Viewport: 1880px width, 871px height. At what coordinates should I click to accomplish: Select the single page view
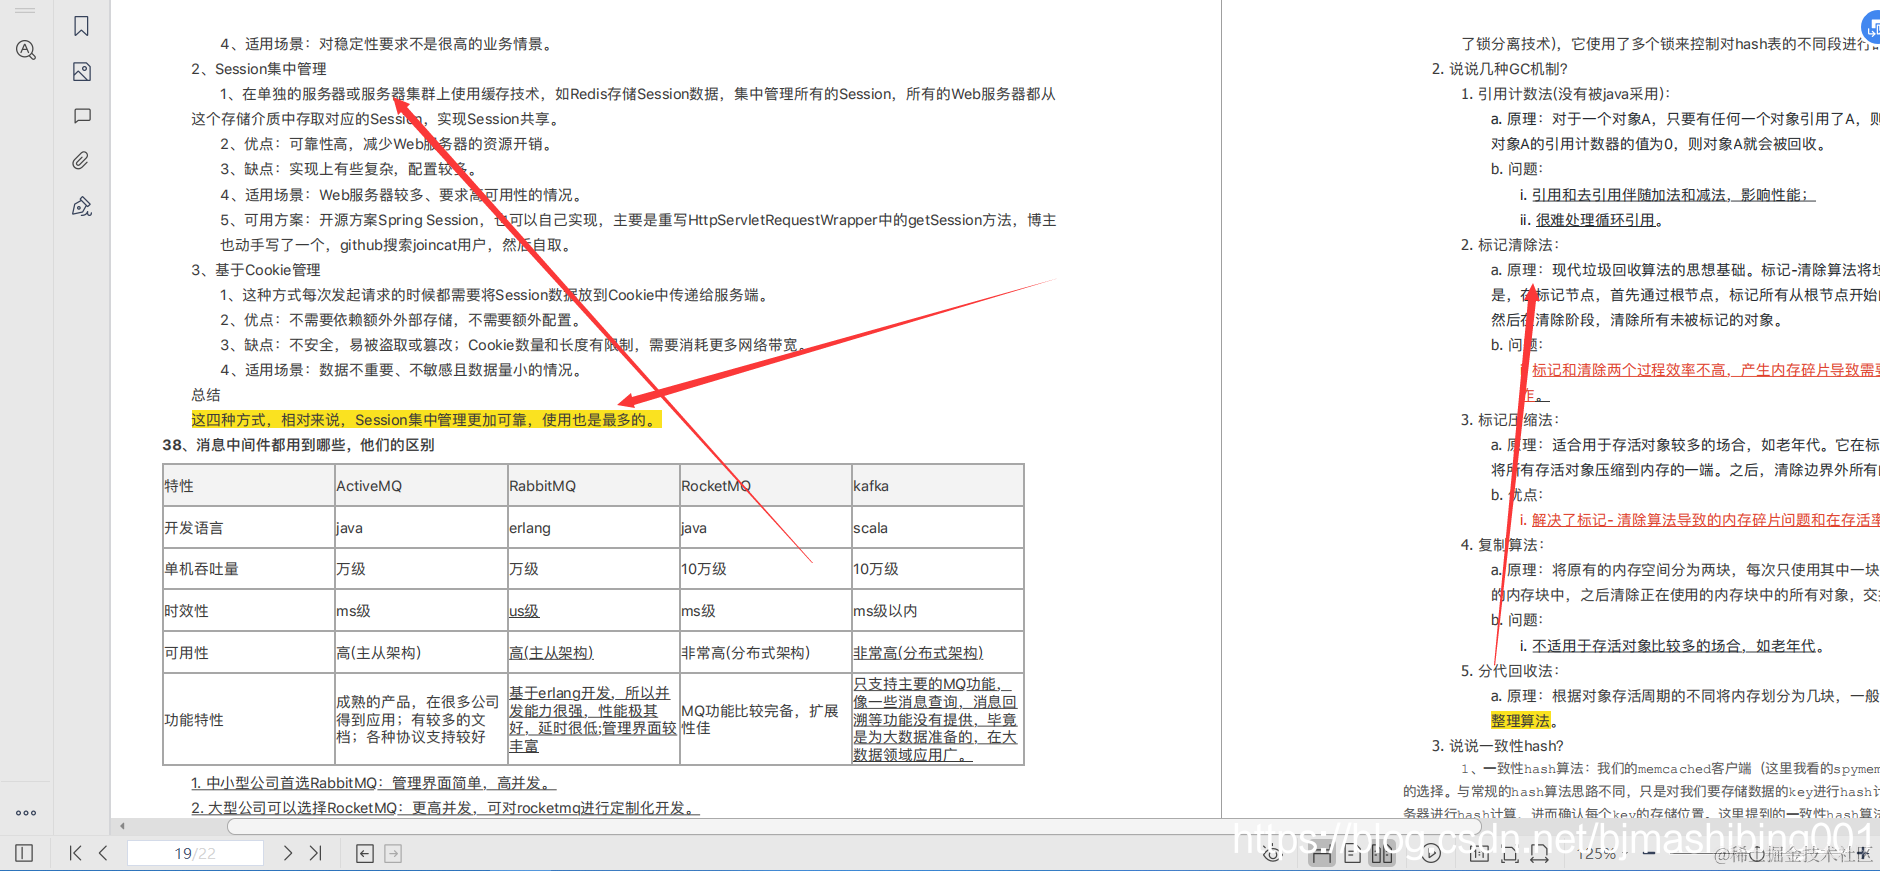tap(1352, 853)
